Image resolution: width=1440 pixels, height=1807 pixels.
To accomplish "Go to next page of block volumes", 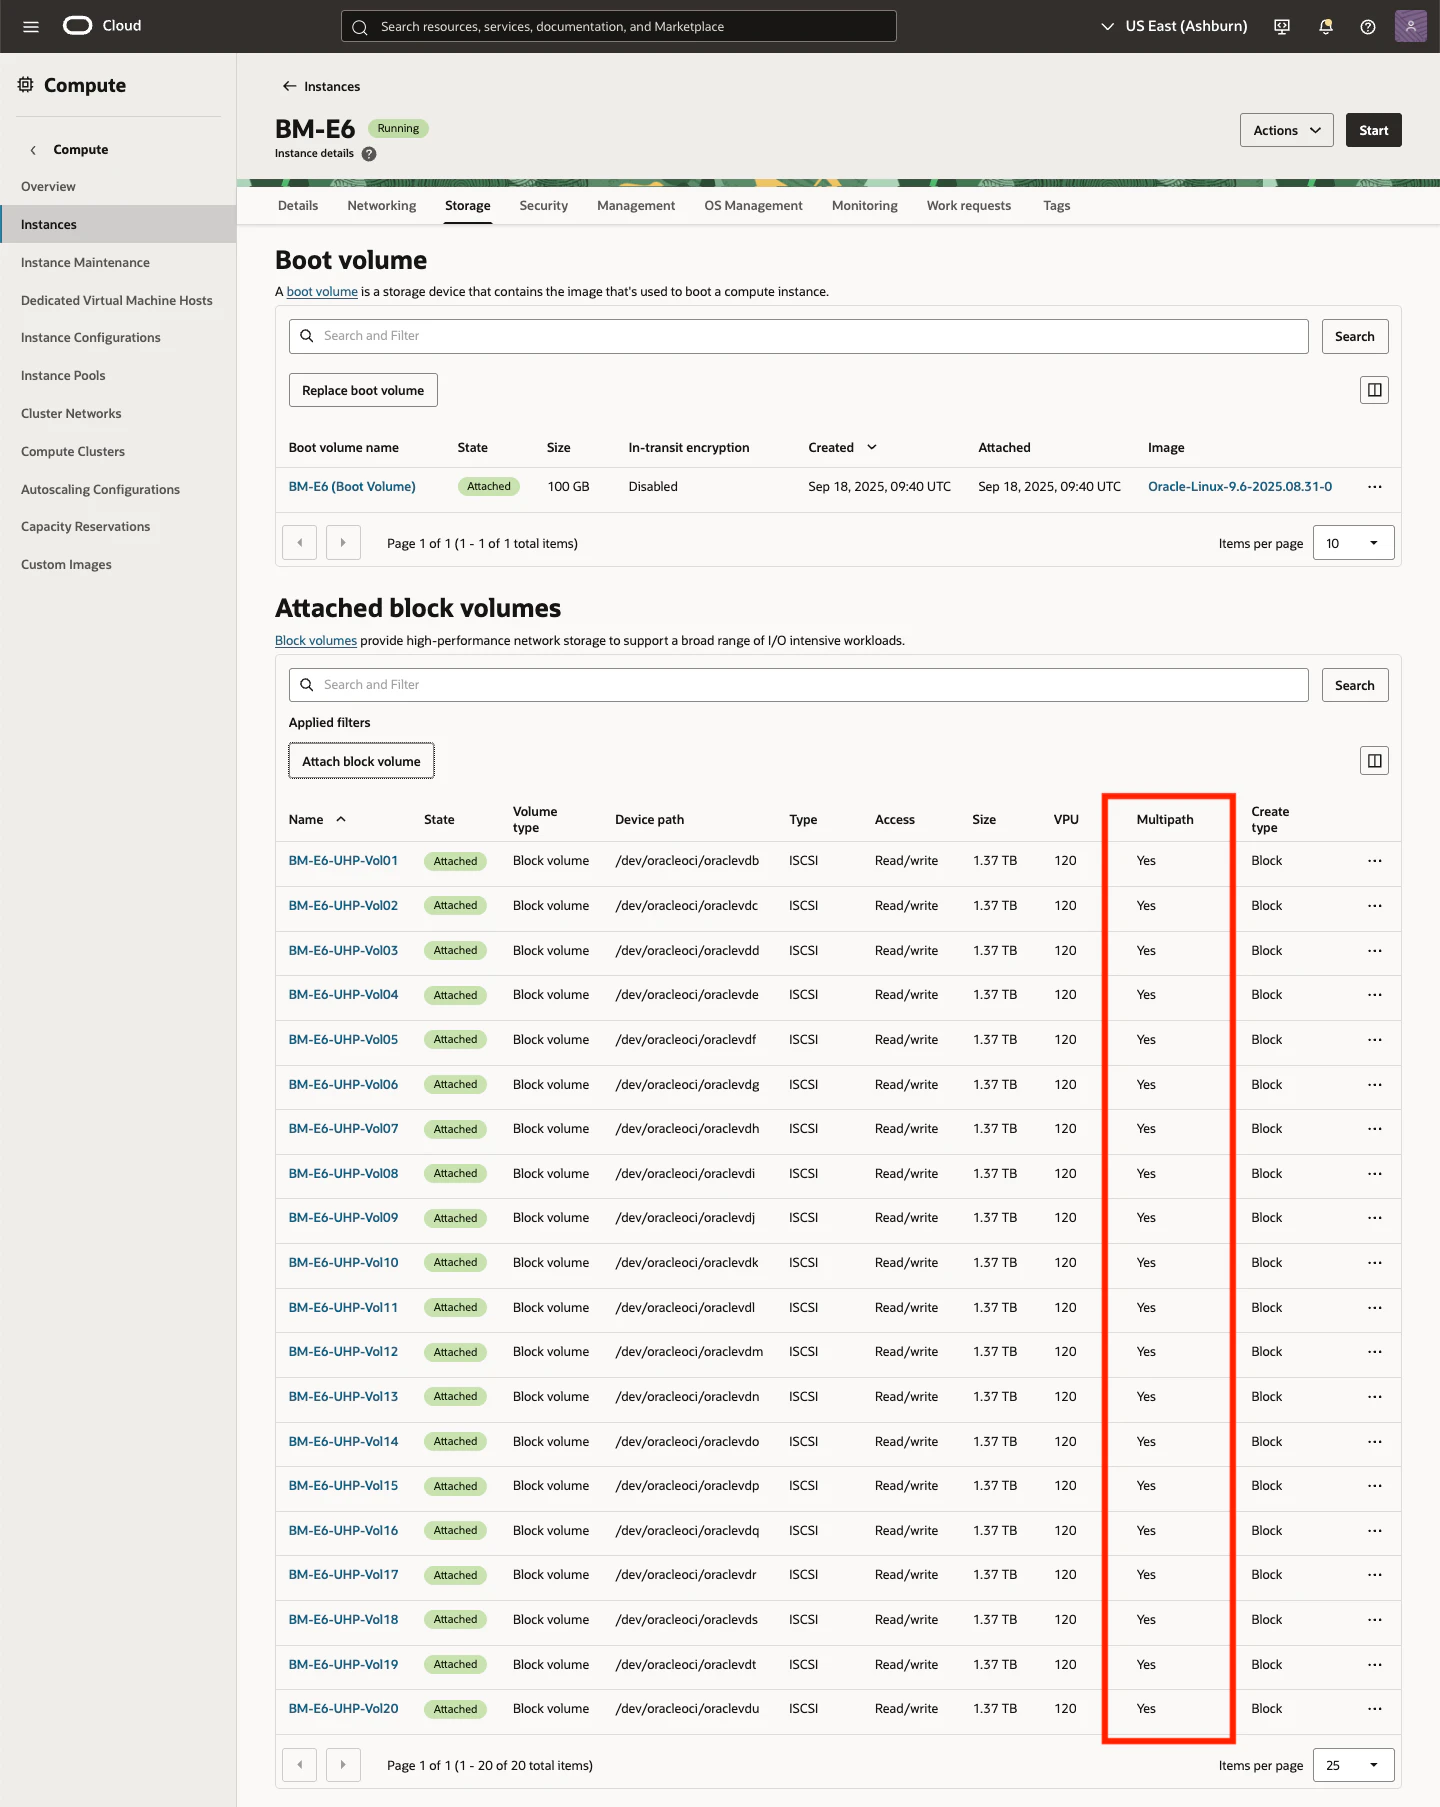I will pos(343,1765).
